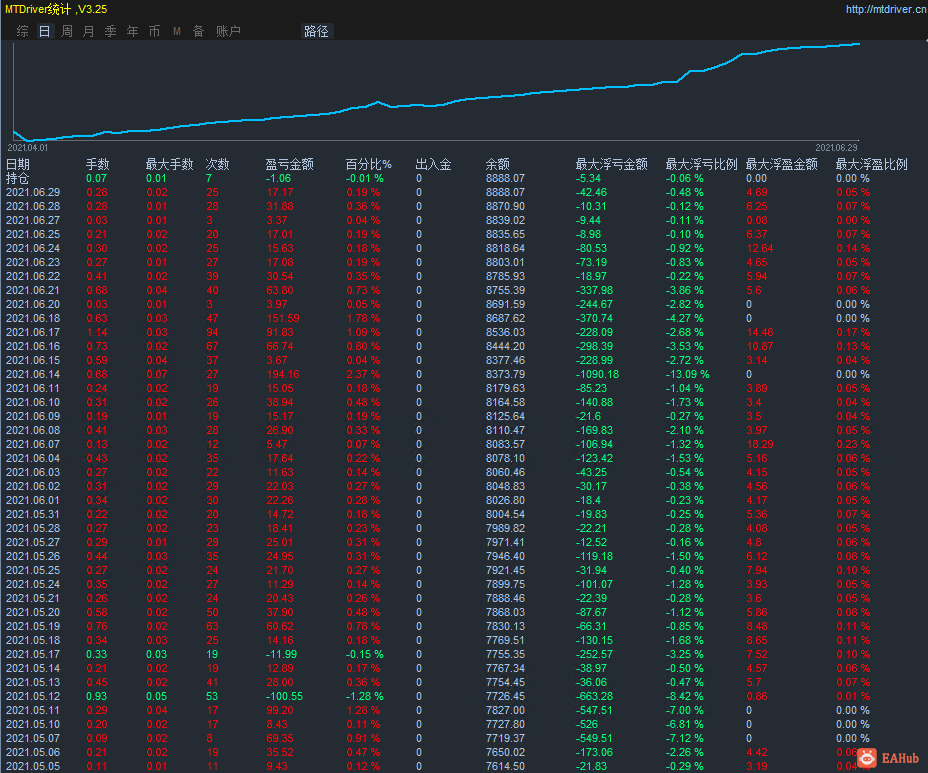Click the 百分比% column header
Viewport: 928px width, 773px height.
[369, 164]
